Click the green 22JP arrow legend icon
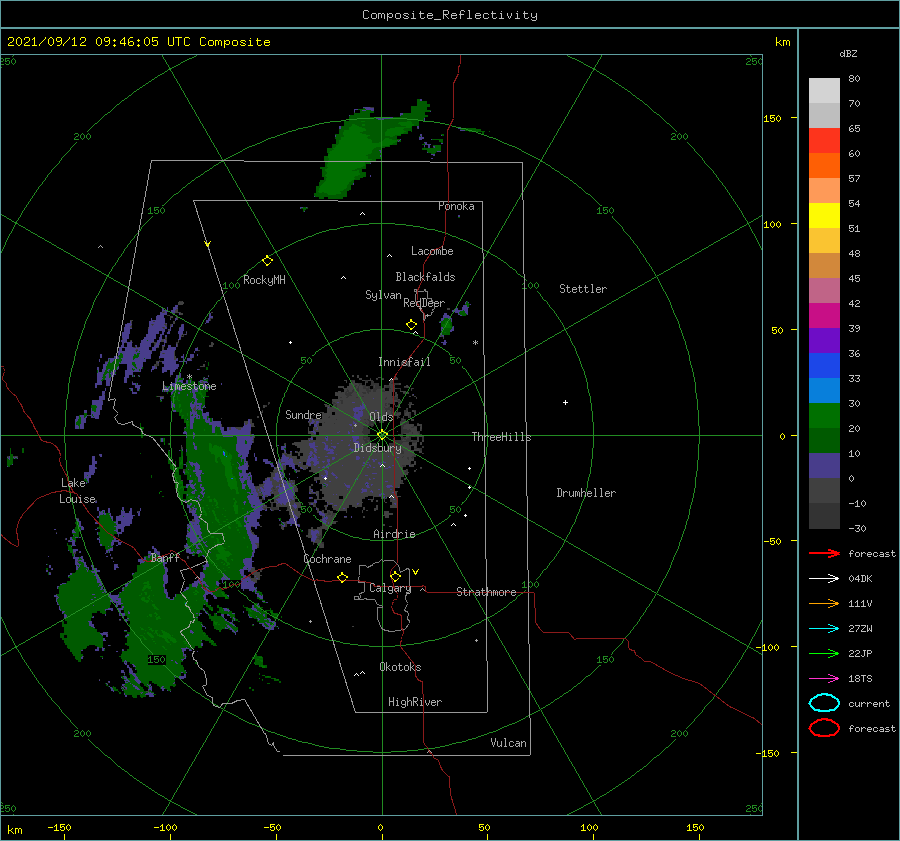The image size is (900, 841). point(824,653)
